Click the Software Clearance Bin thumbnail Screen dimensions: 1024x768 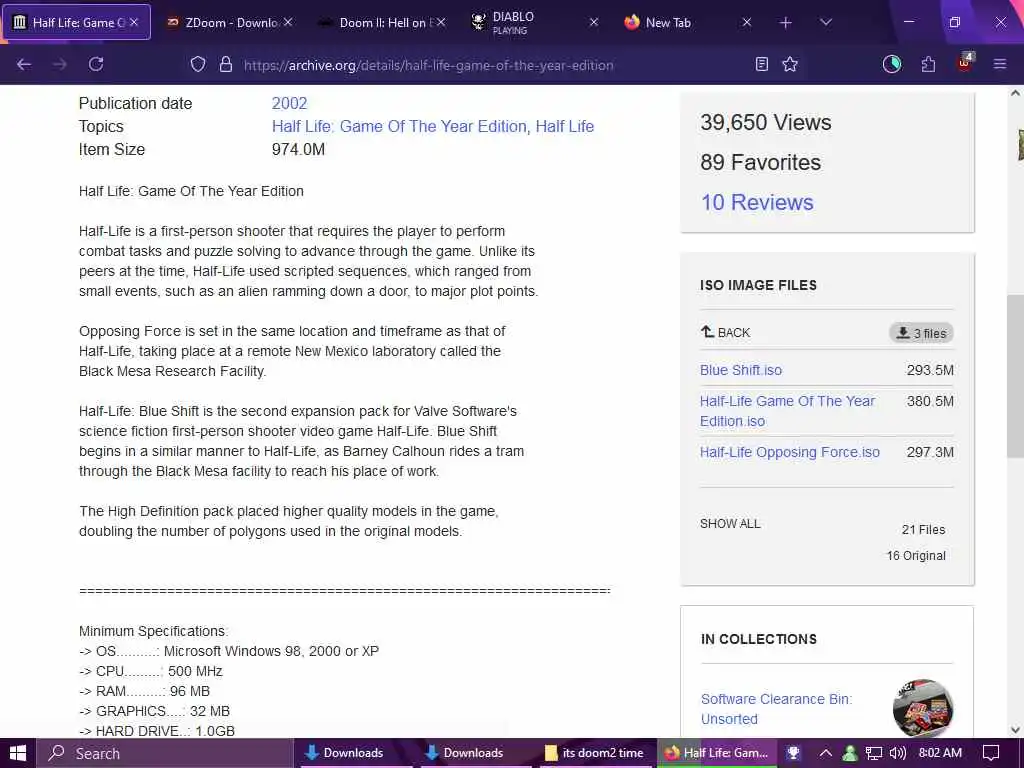(923, 708)
